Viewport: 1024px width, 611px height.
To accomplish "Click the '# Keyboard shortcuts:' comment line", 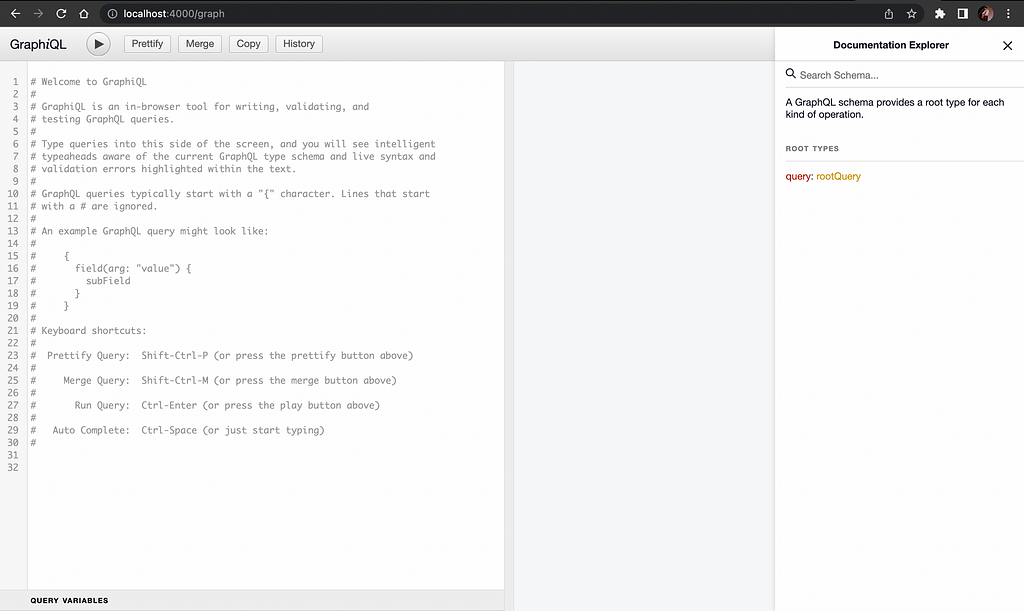I will (88, 330).
